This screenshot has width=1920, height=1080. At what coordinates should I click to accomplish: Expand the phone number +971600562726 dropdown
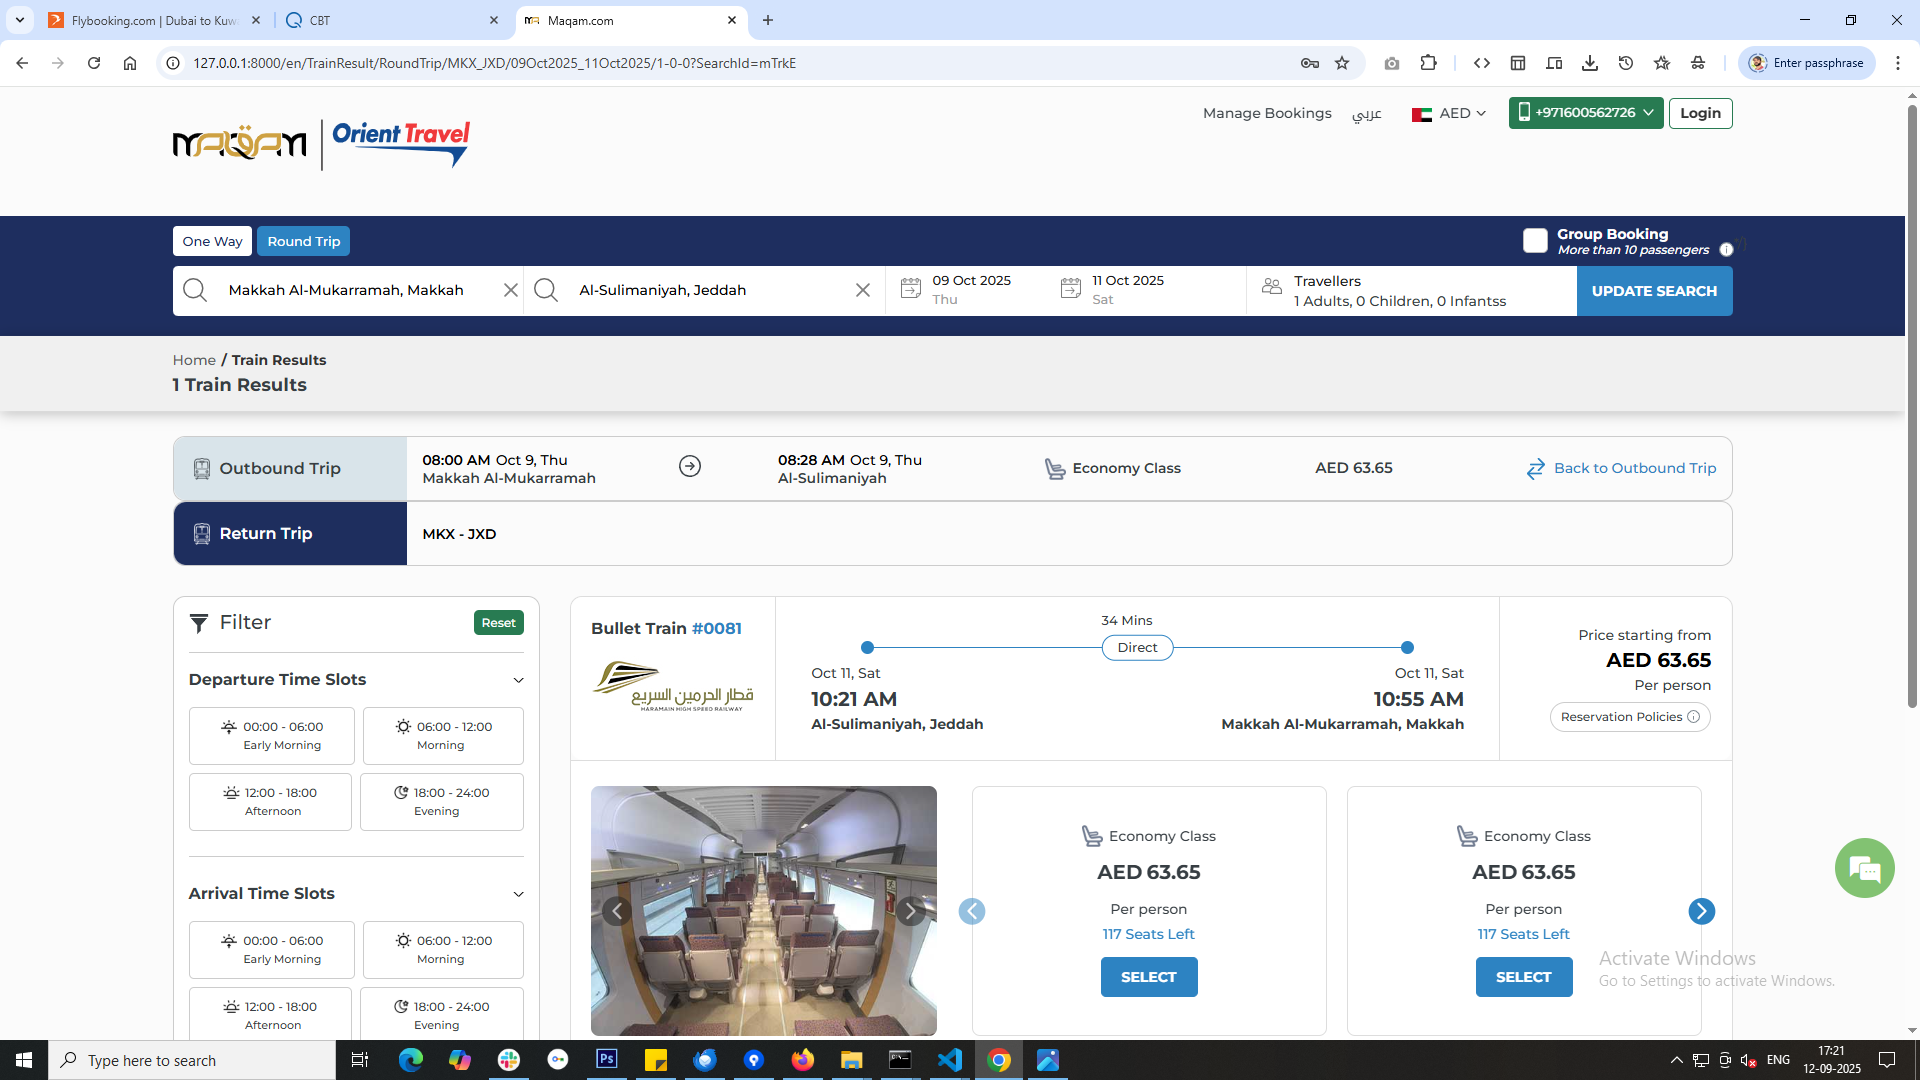point(1585,113)
